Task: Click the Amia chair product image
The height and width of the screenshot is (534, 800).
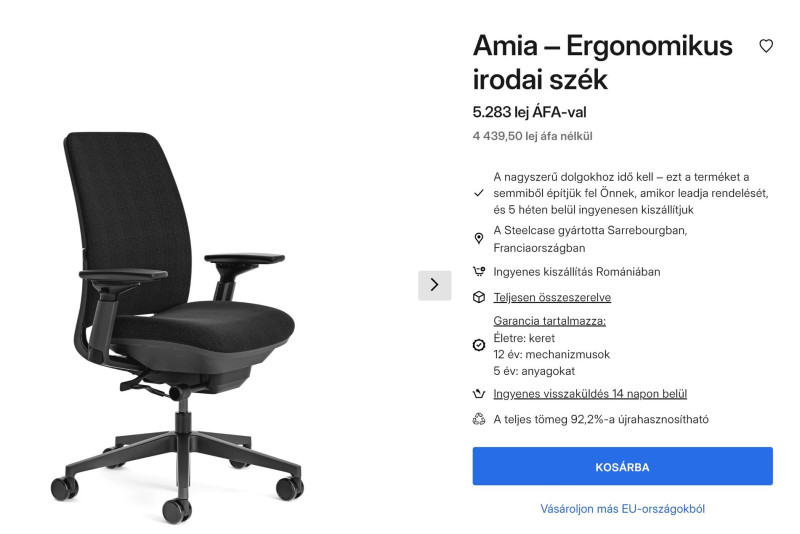Action: point(178,326)
